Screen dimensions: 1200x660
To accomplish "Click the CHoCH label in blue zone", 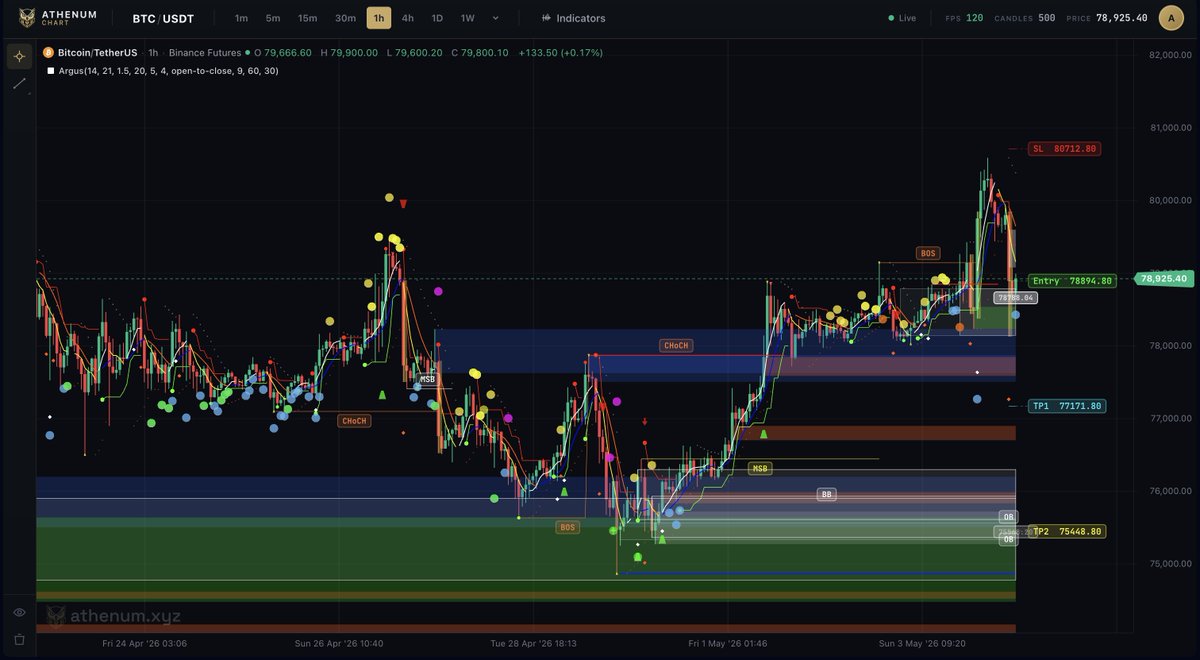I will point(677,345).
